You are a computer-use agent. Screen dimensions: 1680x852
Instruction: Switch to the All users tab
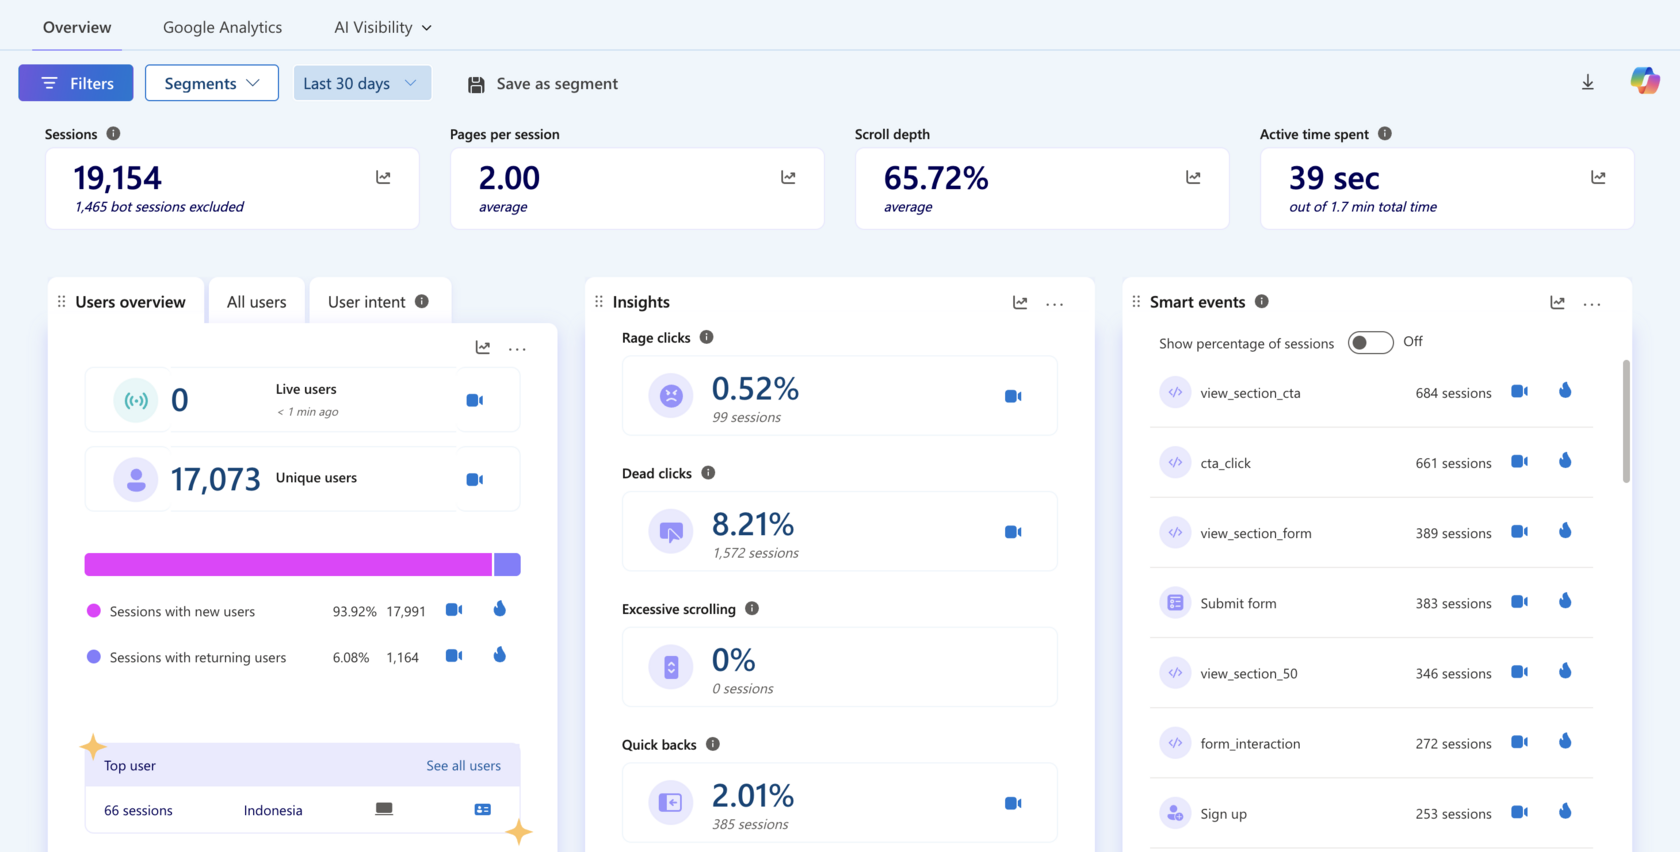pyautogui.click(x=256, y=302)
